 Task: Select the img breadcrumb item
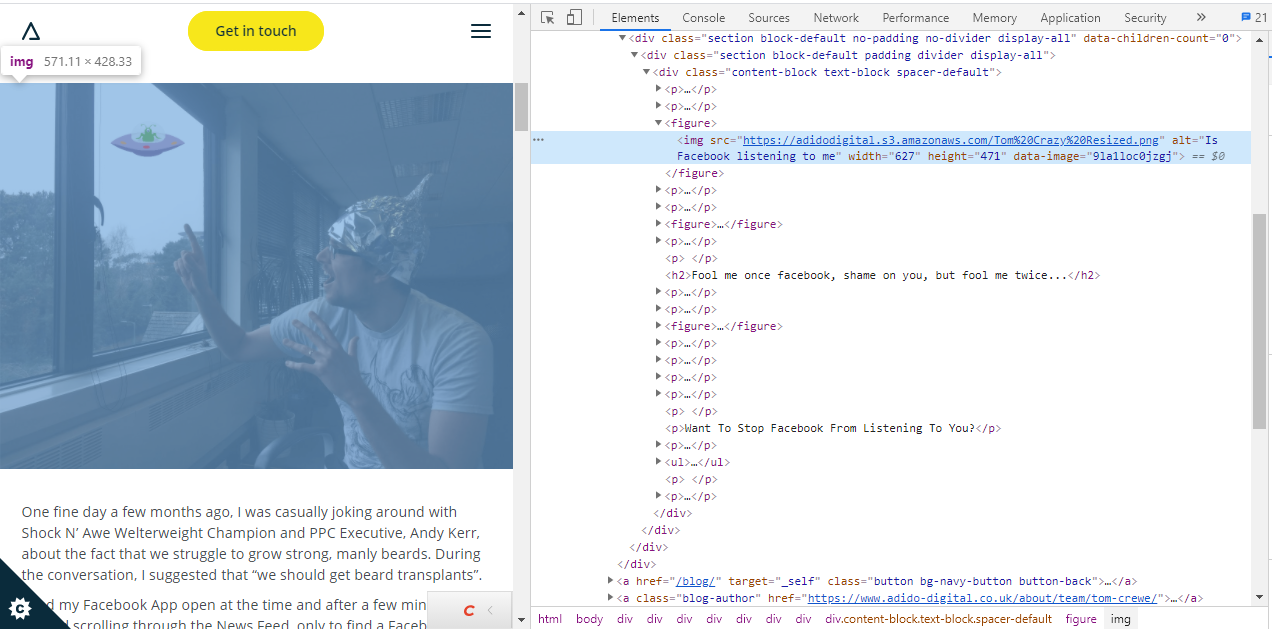(x=1121, y=619)
